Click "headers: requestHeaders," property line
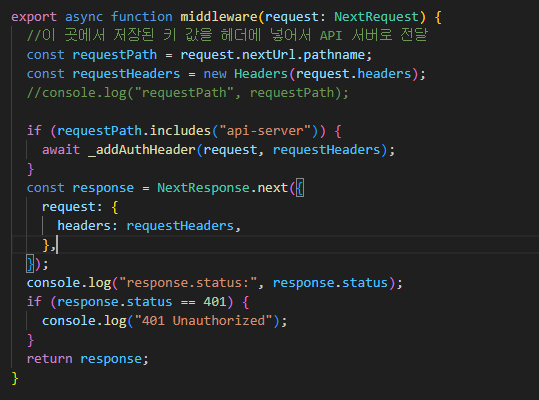This screenshot has width=539, height=400. tap(149, 226)
